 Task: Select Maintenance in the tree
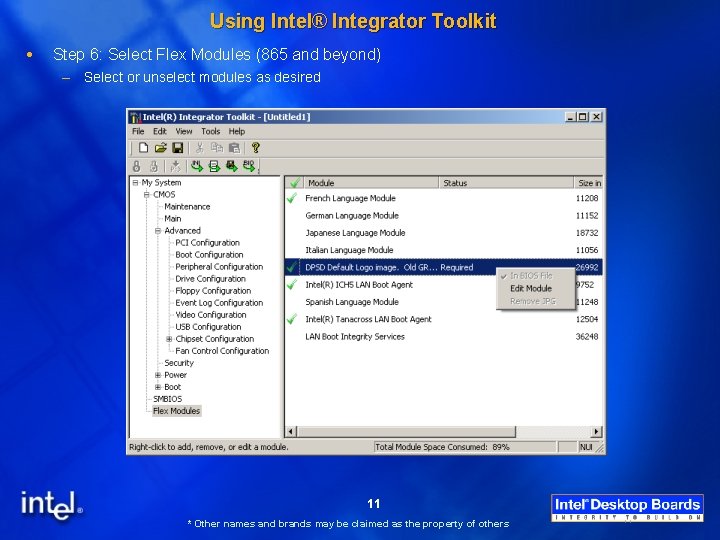pyautogui.click(x=187, y=207)
